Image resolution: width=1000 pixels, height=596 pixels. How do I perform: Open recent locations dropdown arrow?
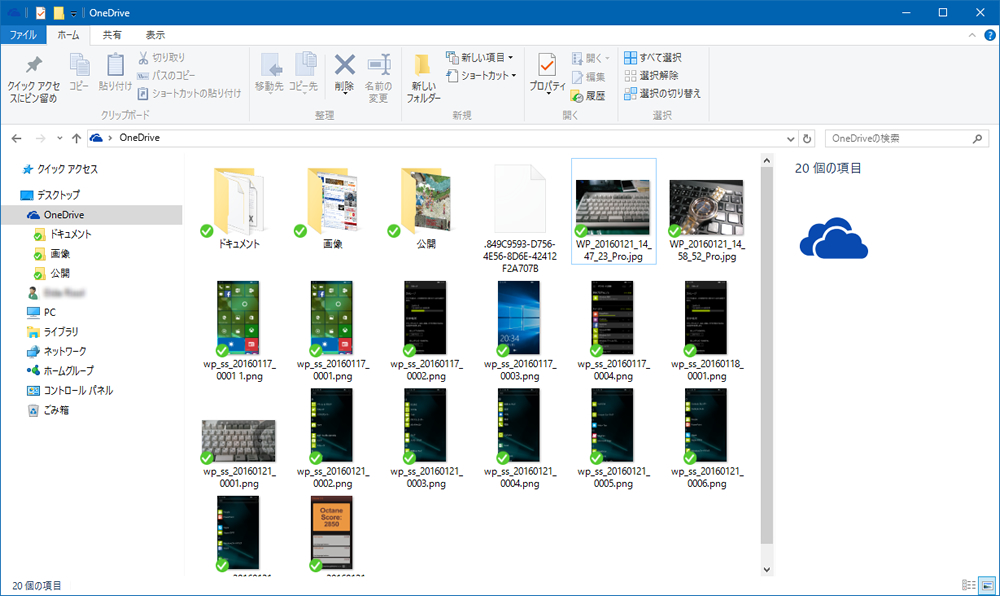[x=59, y=138]
